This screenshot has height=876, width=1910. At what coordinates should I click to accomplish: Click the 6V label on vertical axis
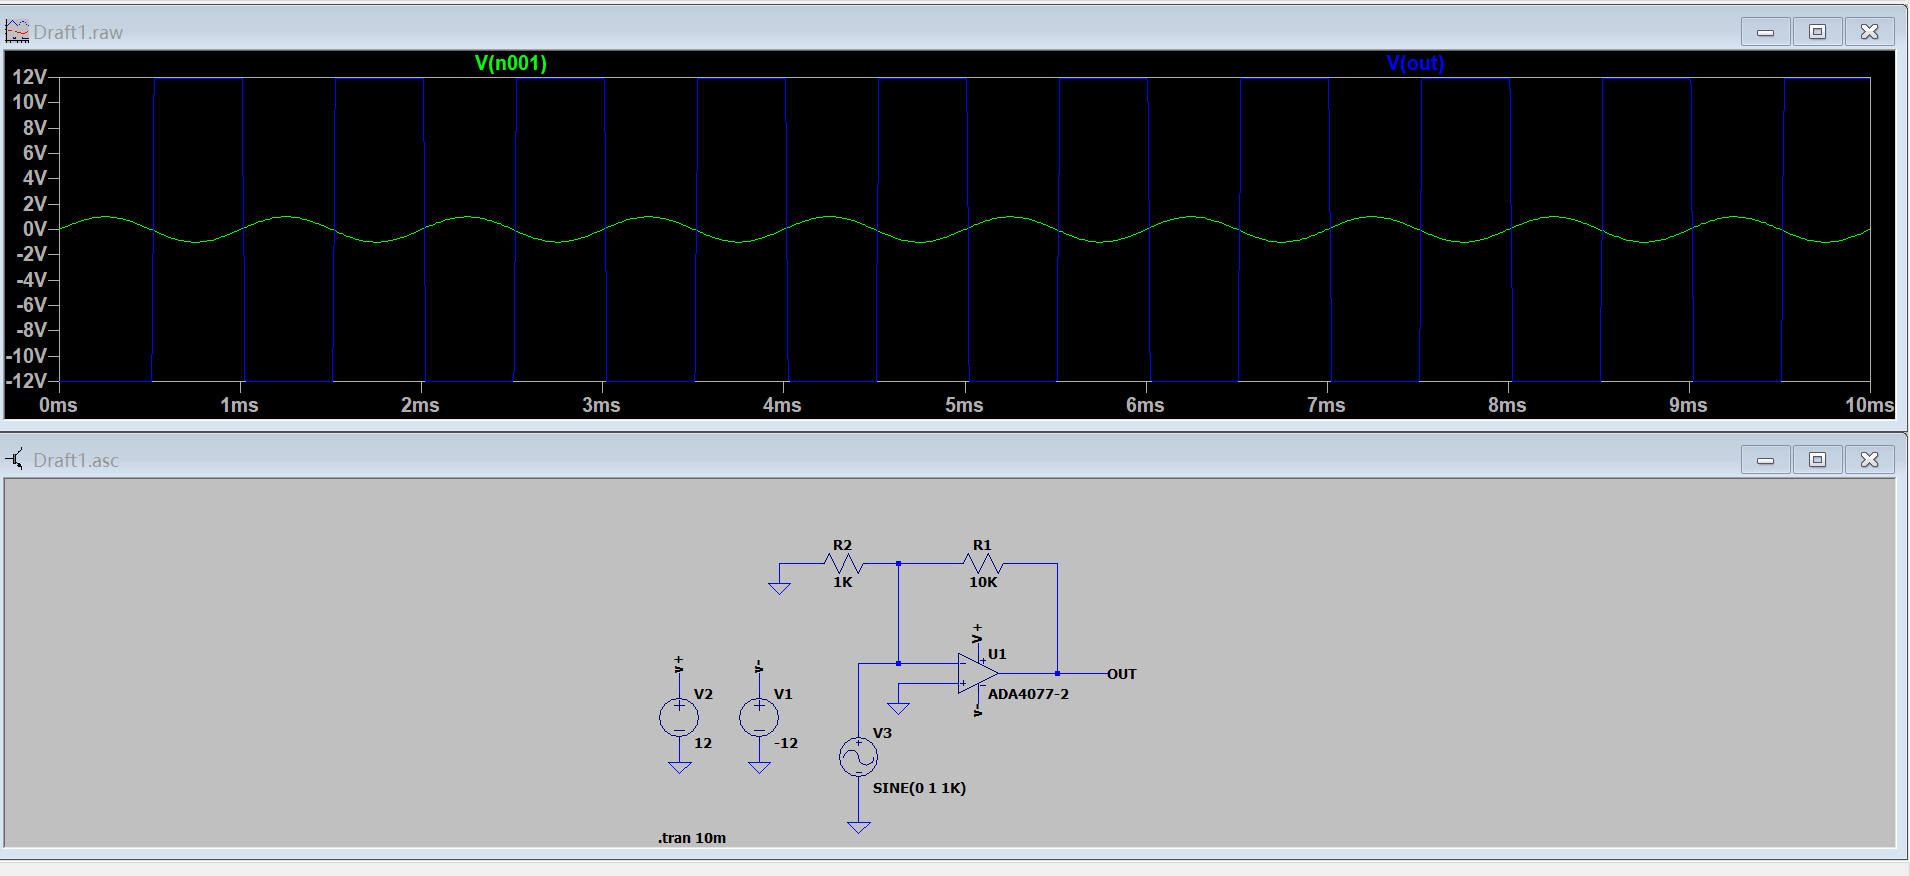click(x=35, y=153)
